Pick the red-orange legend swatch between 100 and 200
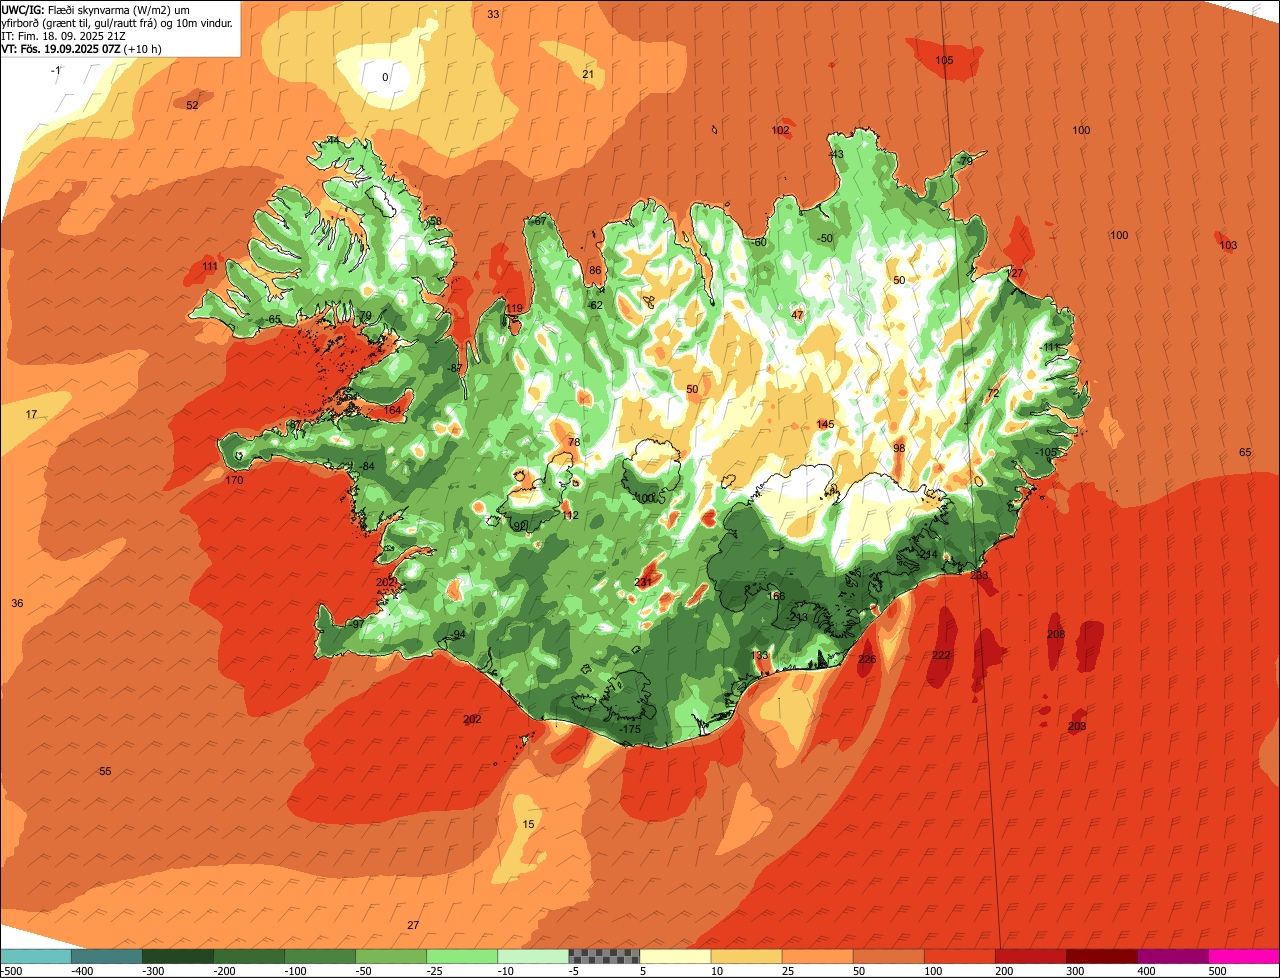This screenshot has height=978, width=1280. [x=959, y=956]
